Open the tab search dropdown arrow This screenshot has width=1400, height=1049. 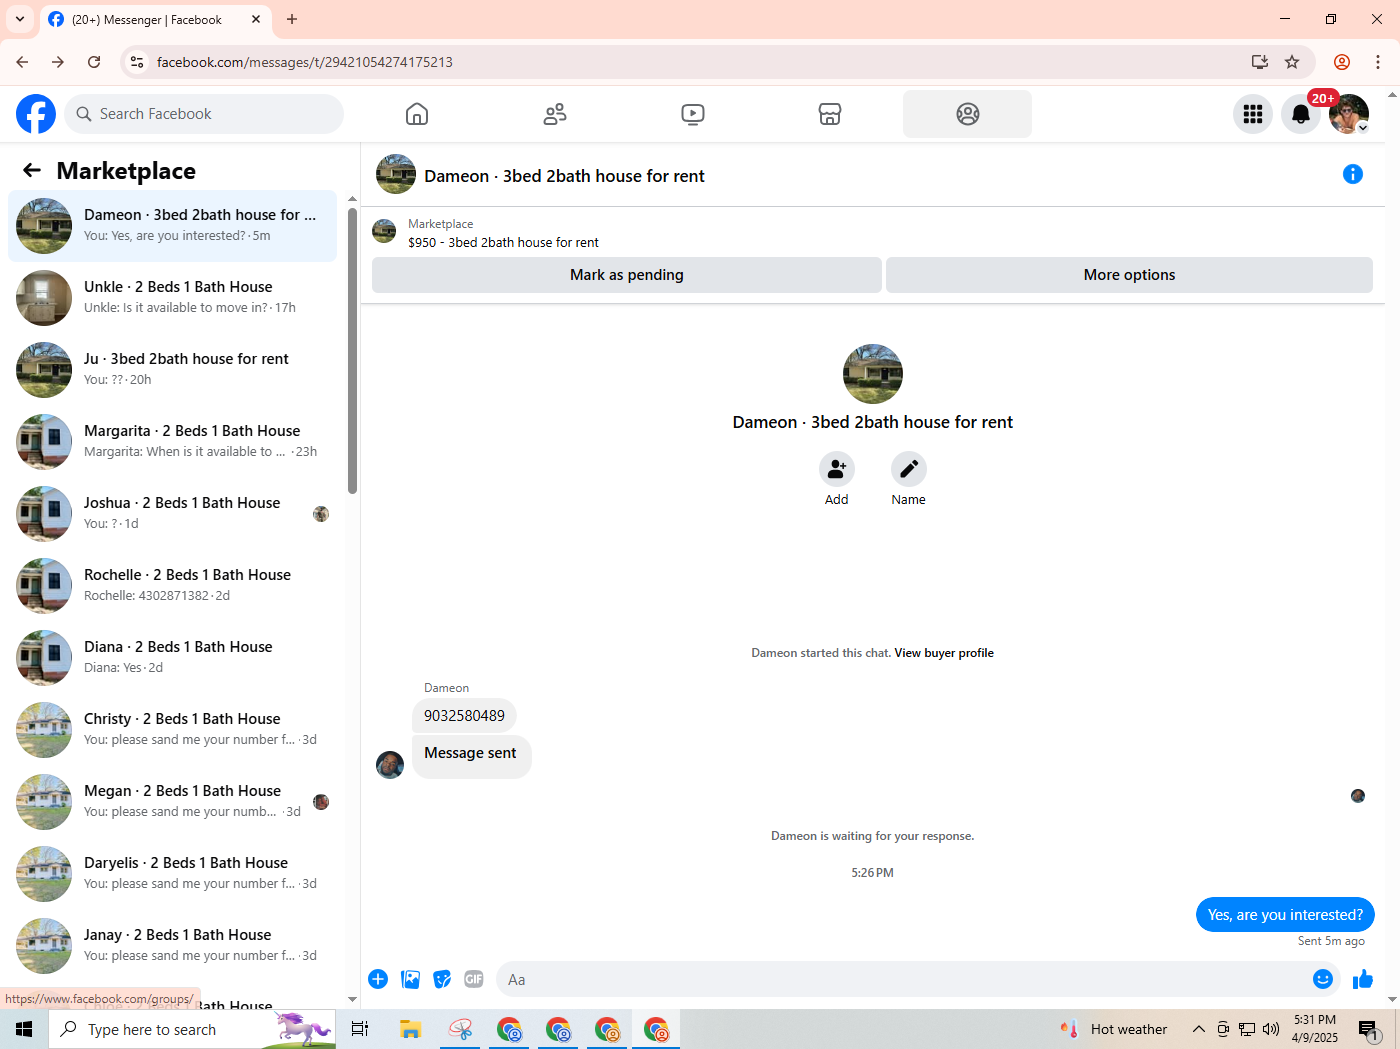click(x=20, y=19)
